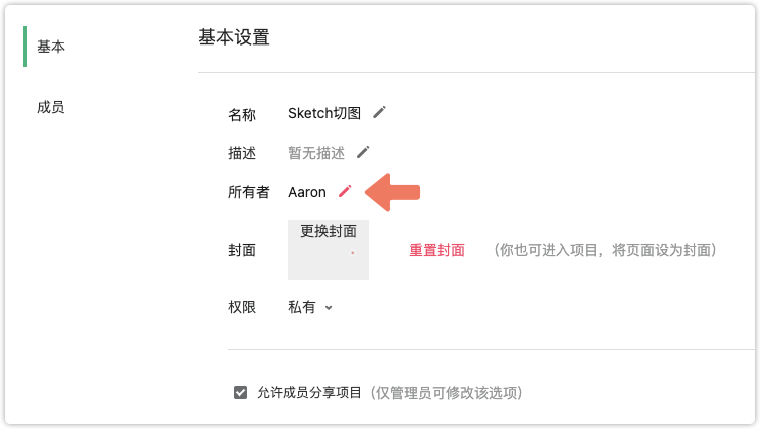The width and height of the screenshot is (760, 429).
Task: Open the 私有 permission dropdown
Action: pyautogui.click(x=310, y=307)
